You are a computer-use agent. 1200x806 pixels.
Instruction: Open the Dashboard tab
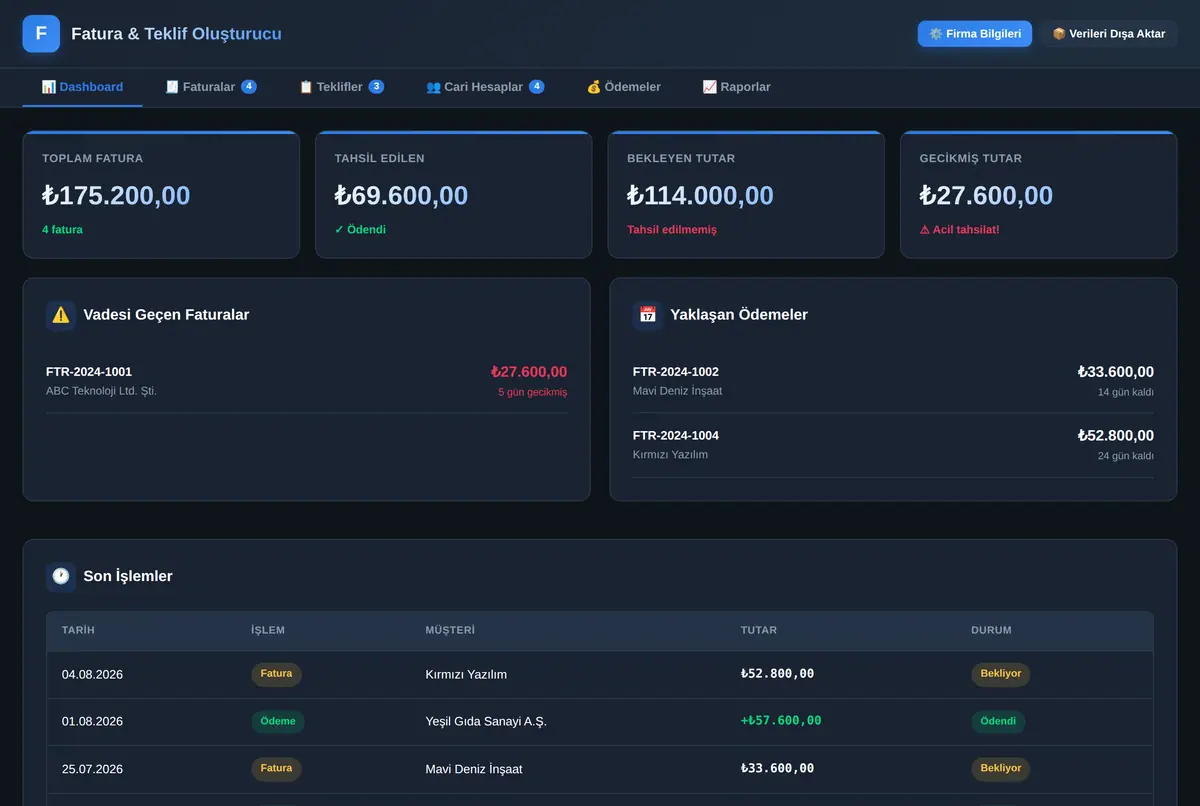[82, 87]
